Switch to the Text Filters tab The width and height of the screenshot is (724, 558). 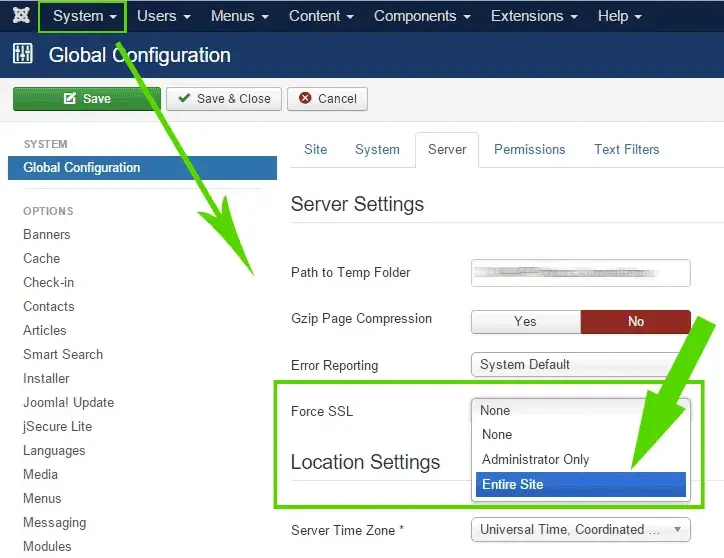[627, 150]
